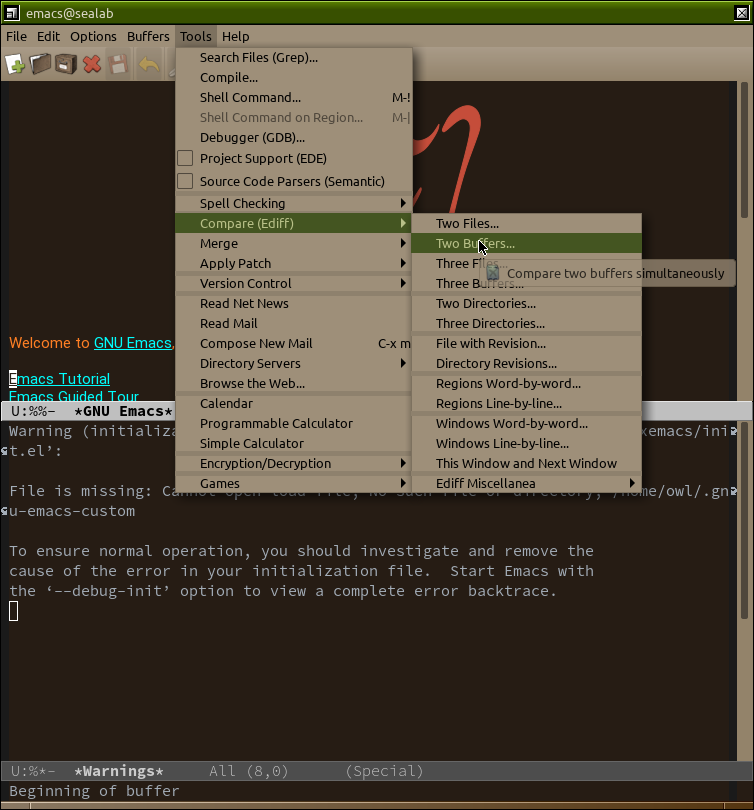Click the *Warnings* mode line buffer name
This screenshot has height=810, width=754.
119,771
